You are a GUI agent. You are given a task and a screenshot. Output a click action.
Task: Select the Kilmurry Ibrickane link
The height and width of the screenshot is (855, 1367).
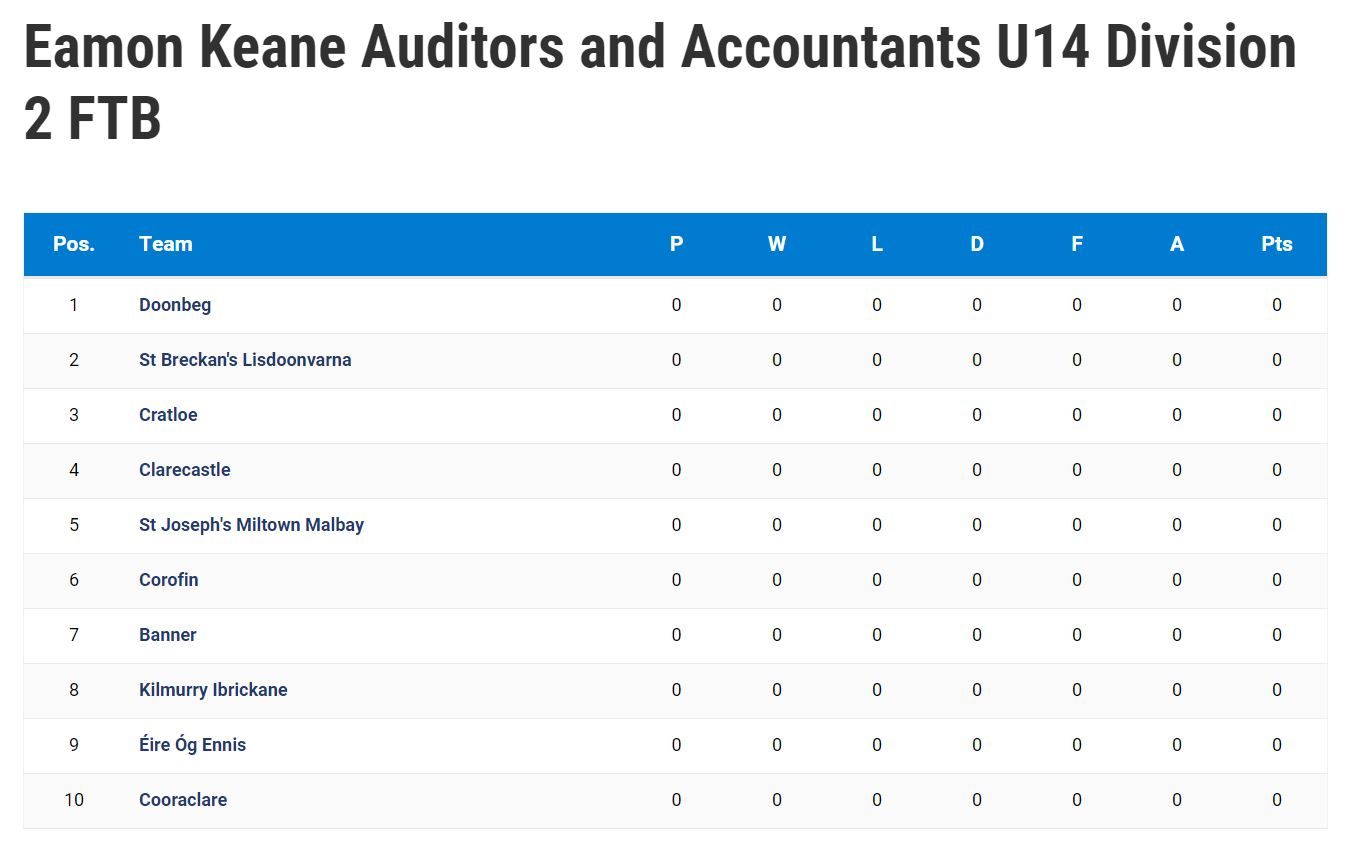coord(213,690)
